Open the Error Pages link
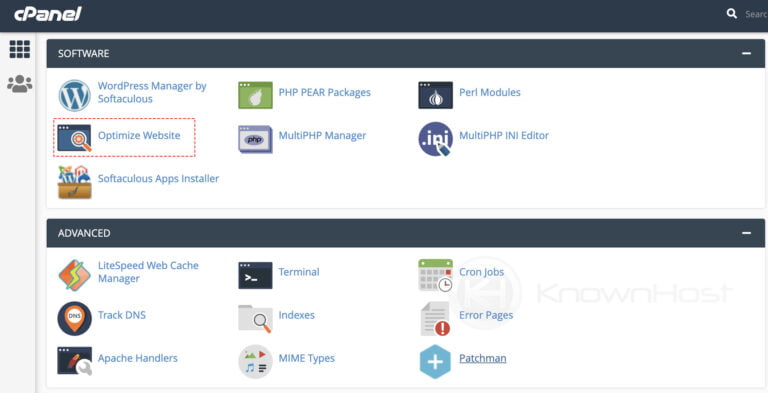The image size is (768, 393). click(x=486, y=315)
